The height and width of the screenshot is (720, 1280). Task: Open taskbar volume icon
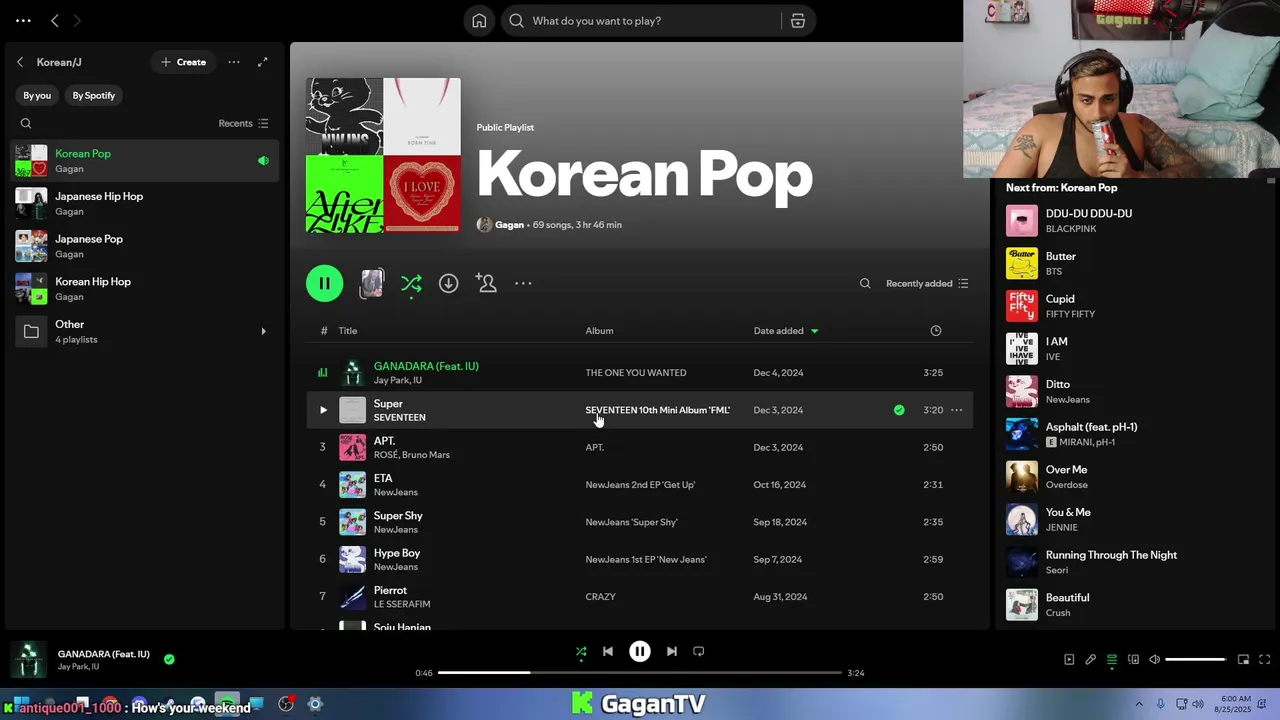point(1198,705)
